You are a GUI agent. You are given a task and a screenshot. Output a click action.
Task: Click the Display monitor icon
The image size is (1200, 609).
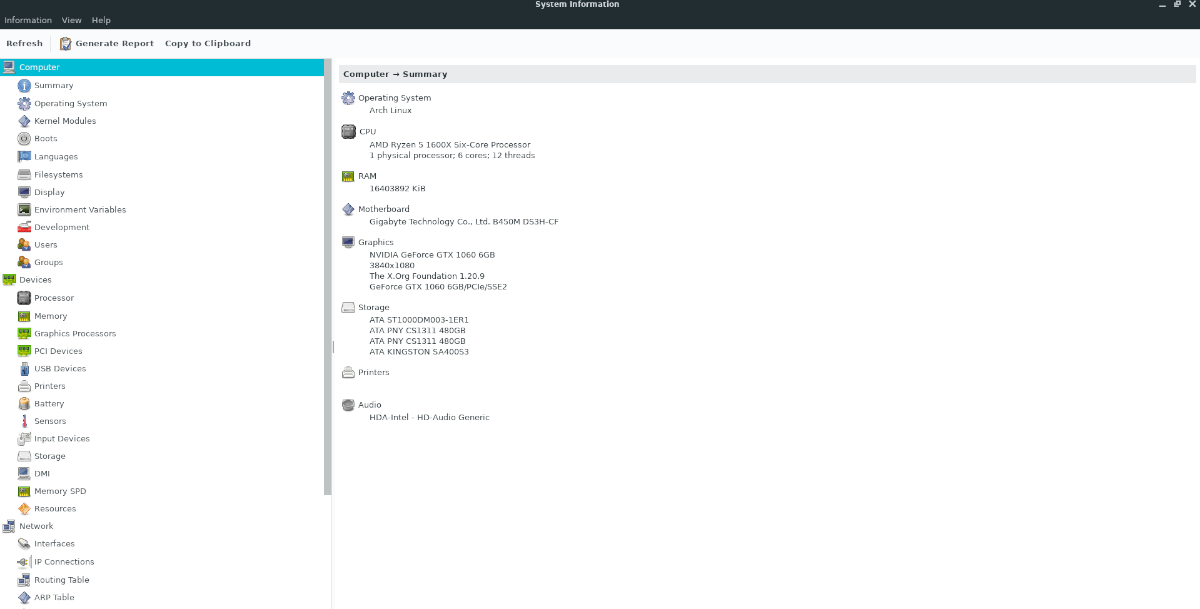point(25,192)
